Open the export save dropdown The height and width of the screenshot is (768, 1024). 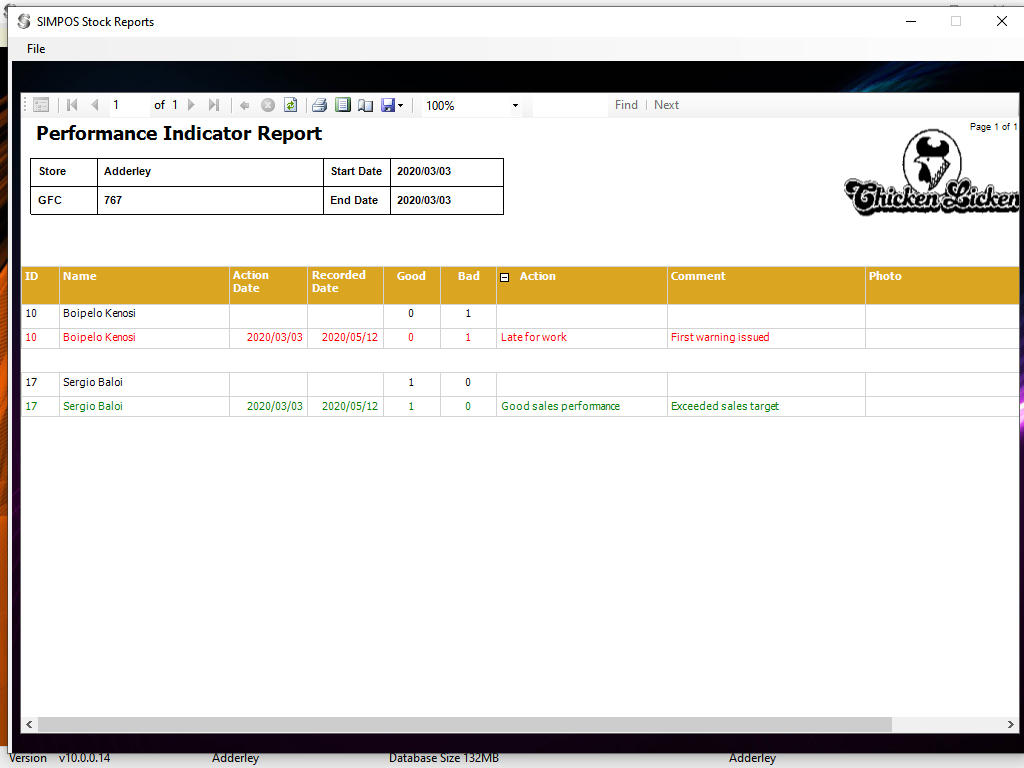(393, 105)
